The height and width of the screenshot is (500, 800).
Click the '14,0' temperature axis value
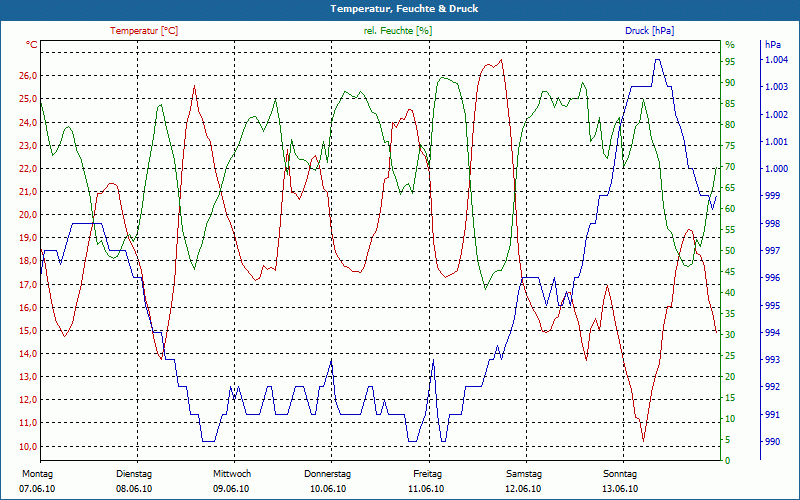28,354
